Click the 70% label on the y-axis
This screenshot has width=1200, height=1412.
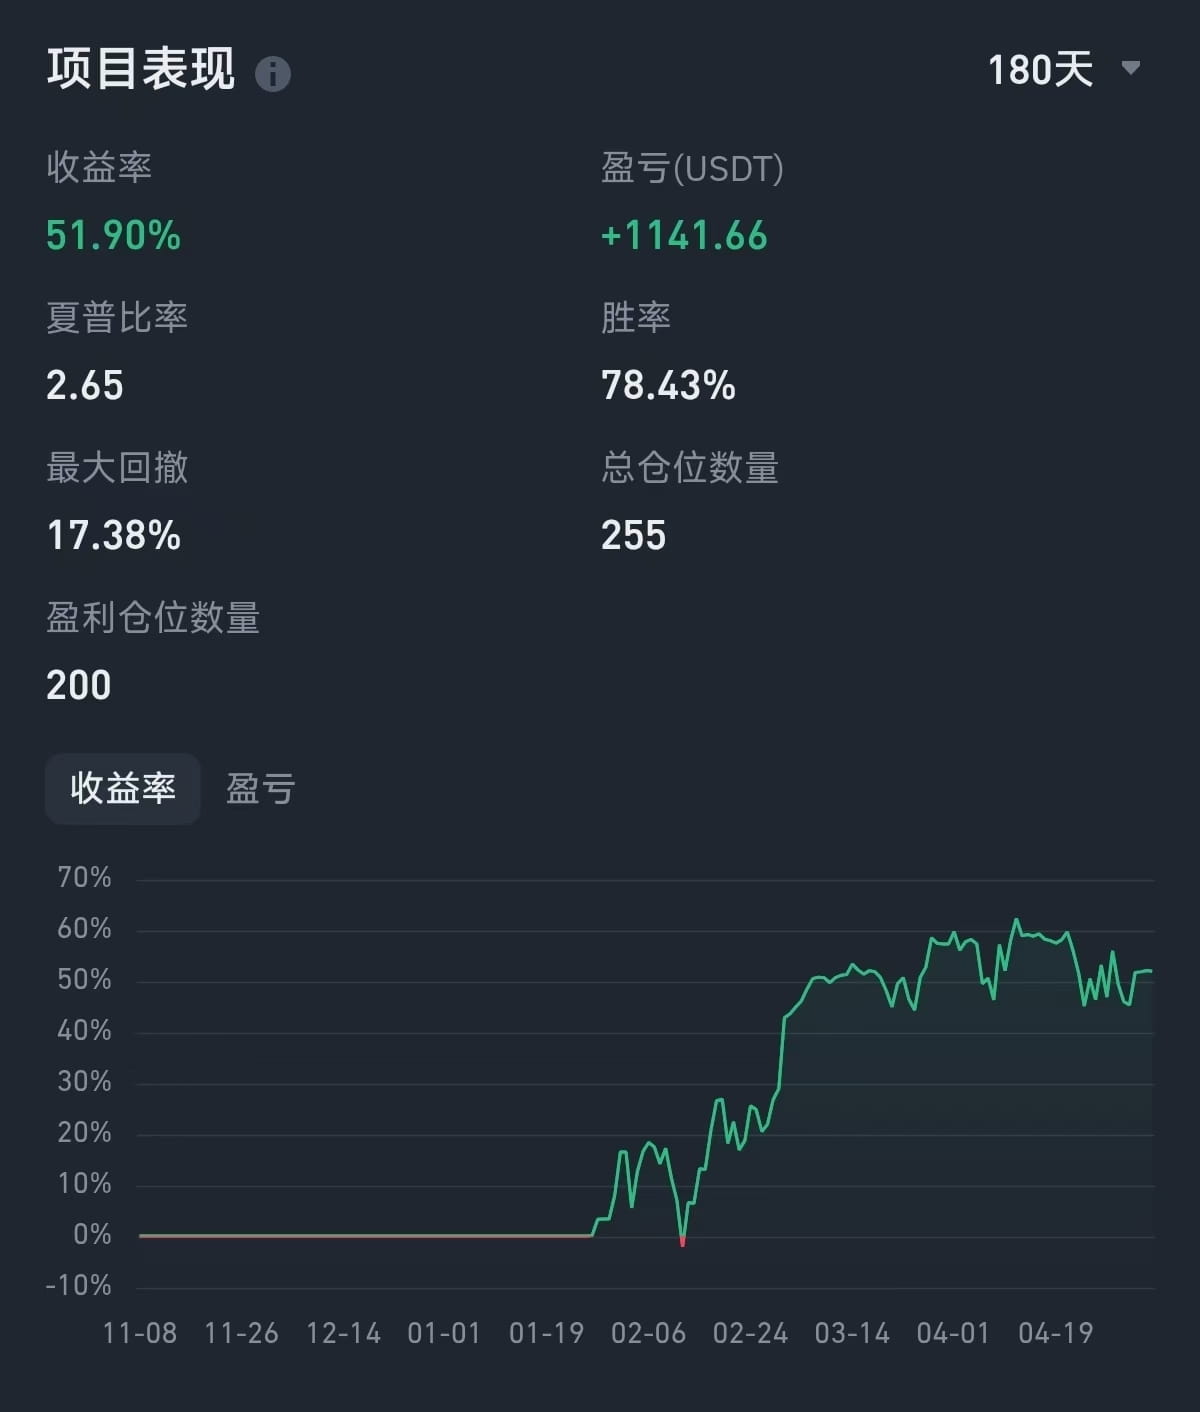click(x=85, y=878)
